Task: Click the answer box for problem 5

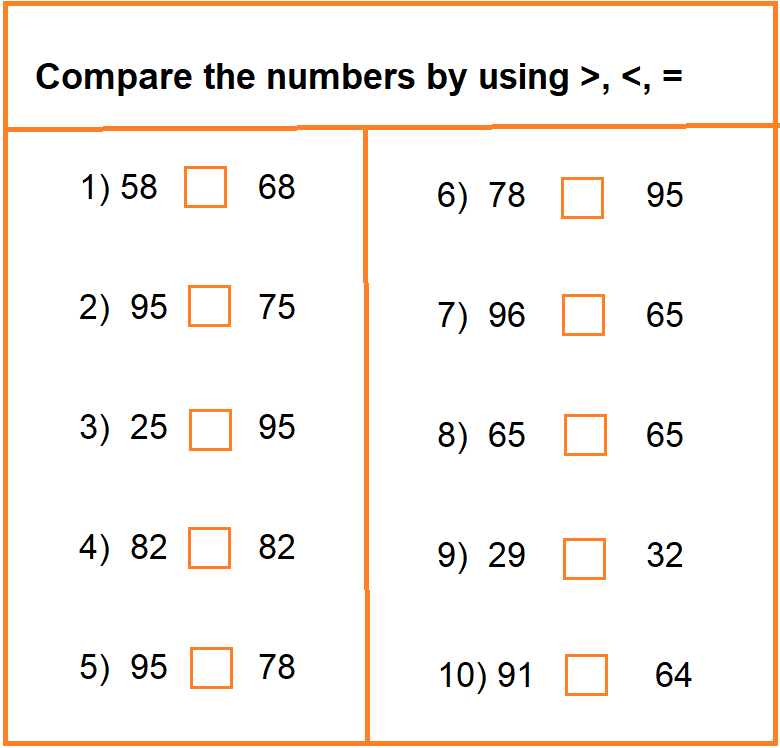Action: [211, 668]
